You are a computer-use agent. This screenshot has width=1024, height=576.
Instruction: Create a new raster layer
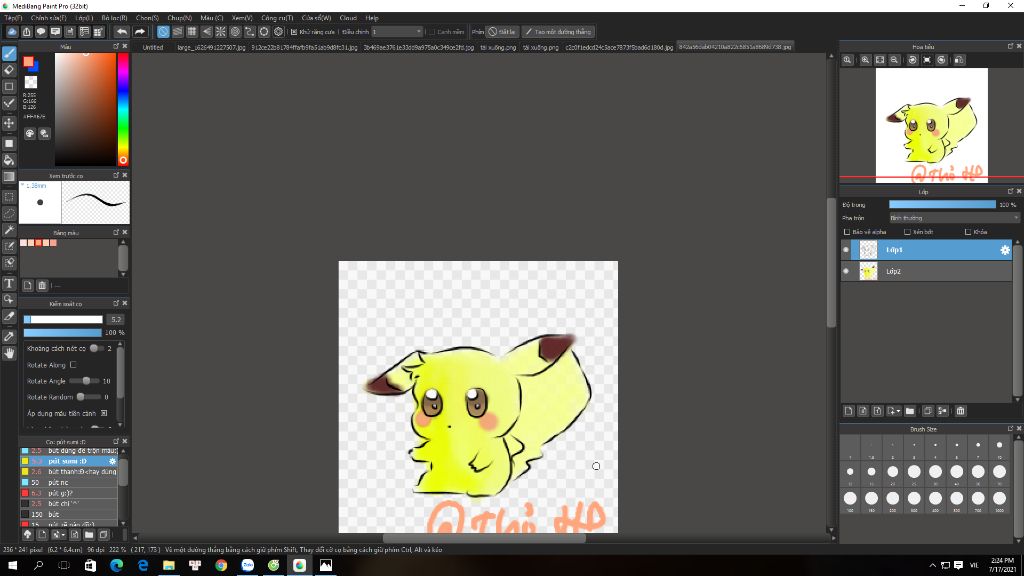click(848, 411)
